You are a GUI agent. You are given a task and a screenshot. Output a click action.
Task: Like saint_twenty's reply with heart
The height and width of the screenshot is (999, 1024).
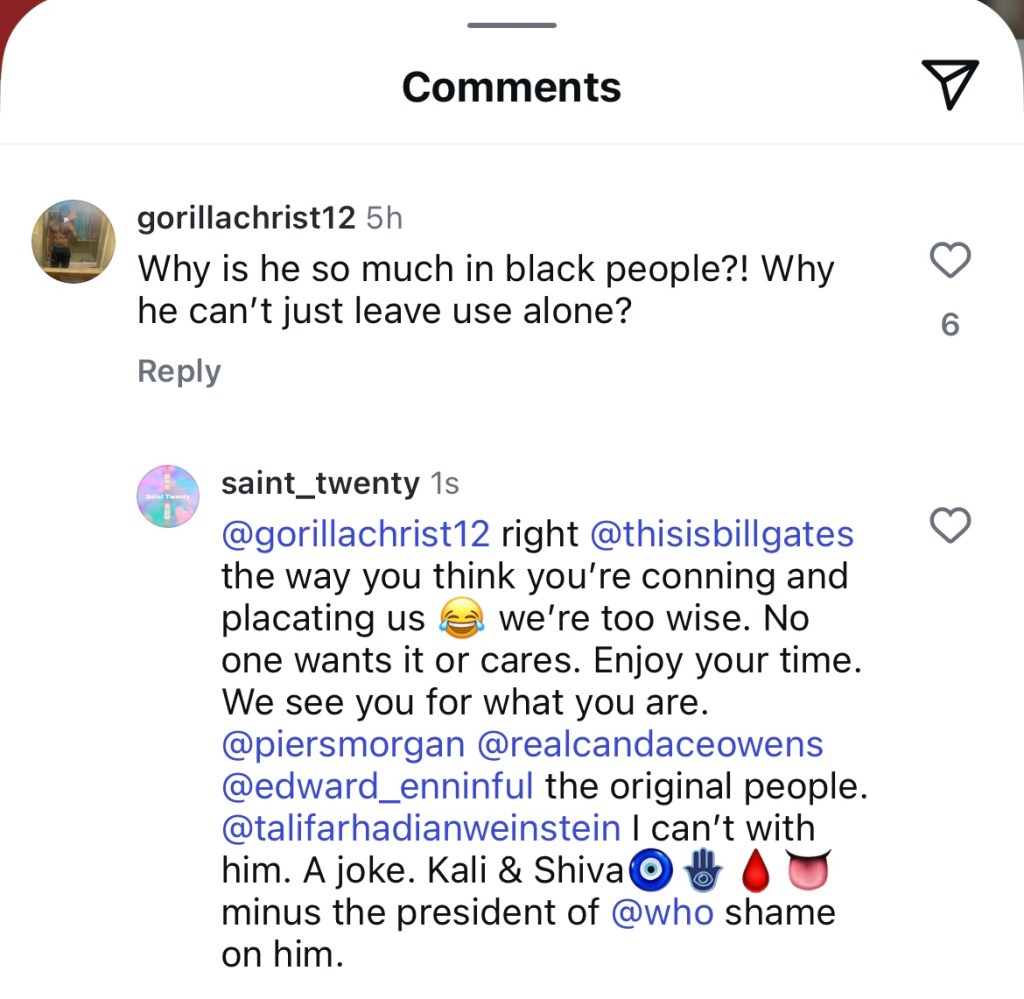[950, 525]
